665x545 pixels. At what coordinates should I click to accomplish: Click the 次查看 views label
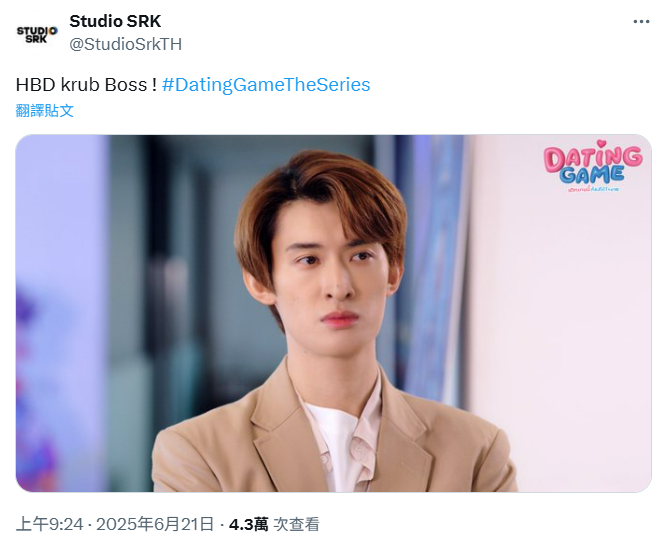[296, 524]
